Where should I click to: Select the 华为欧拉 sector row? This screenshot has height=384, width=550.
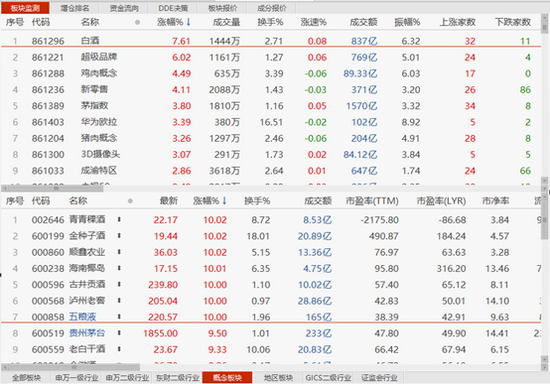[271, 122]
